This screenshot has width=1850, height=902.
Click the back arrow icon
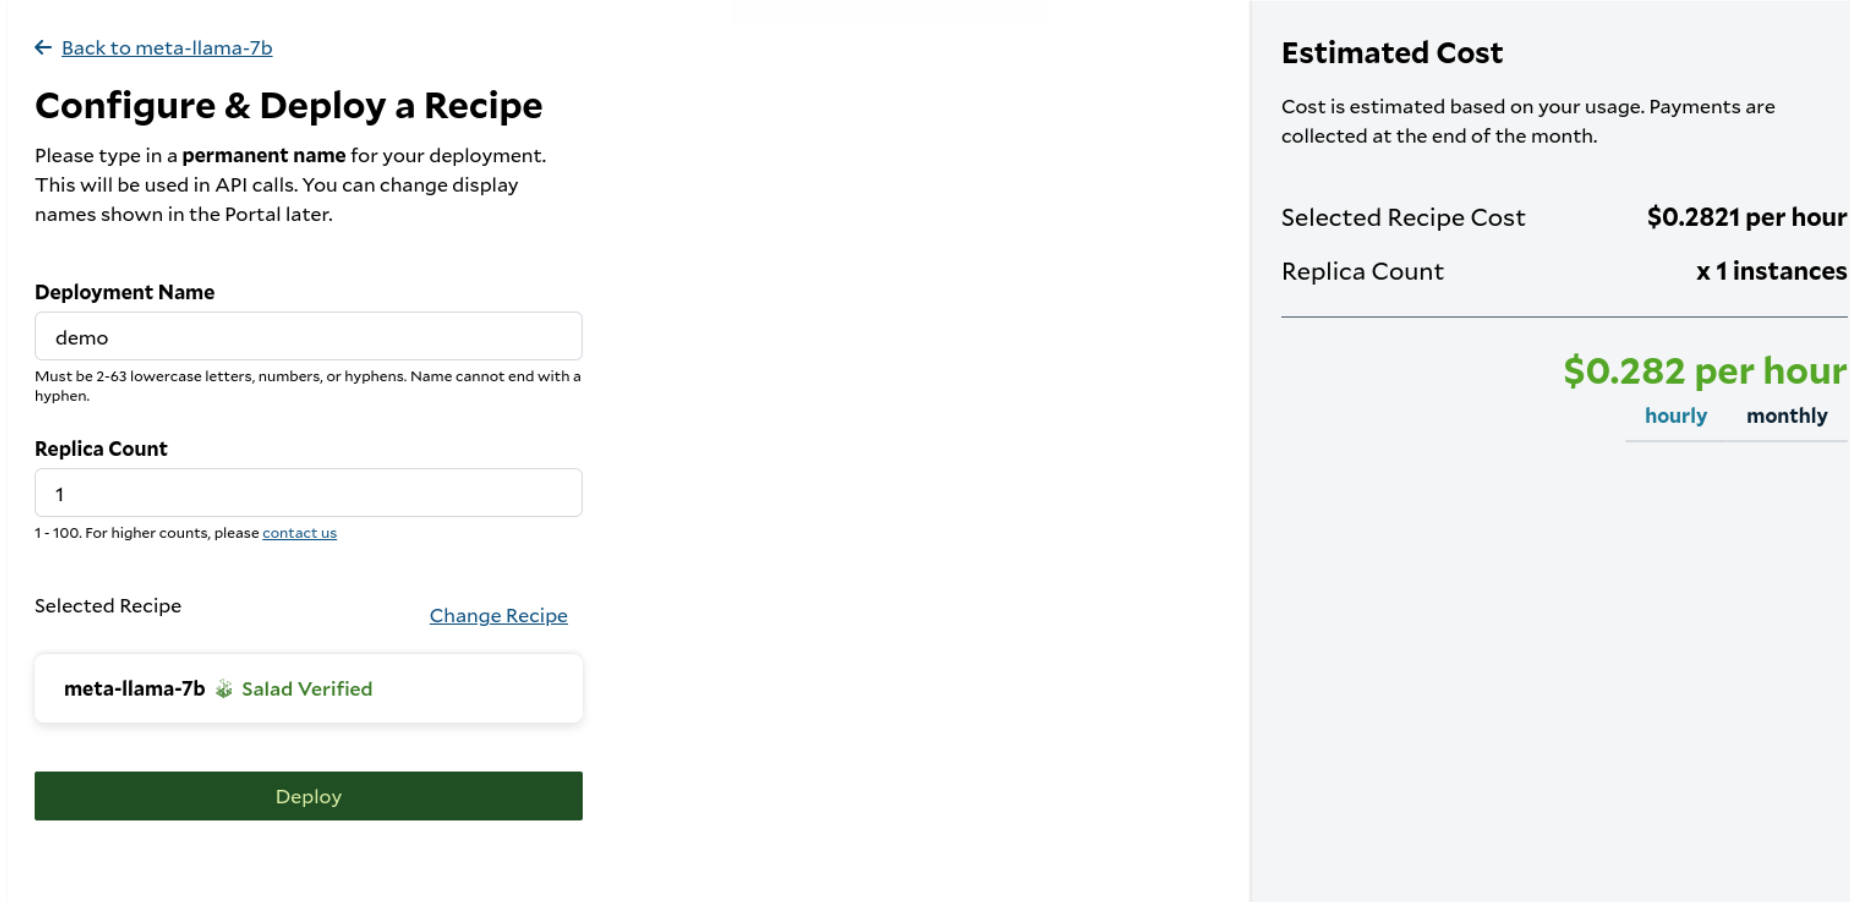43,47
